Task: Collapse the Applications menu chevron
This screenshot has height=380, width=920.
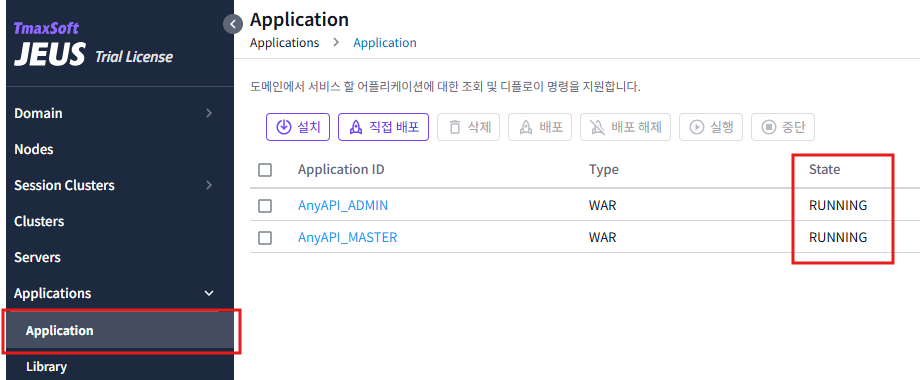Action: (x=209, y=293)
